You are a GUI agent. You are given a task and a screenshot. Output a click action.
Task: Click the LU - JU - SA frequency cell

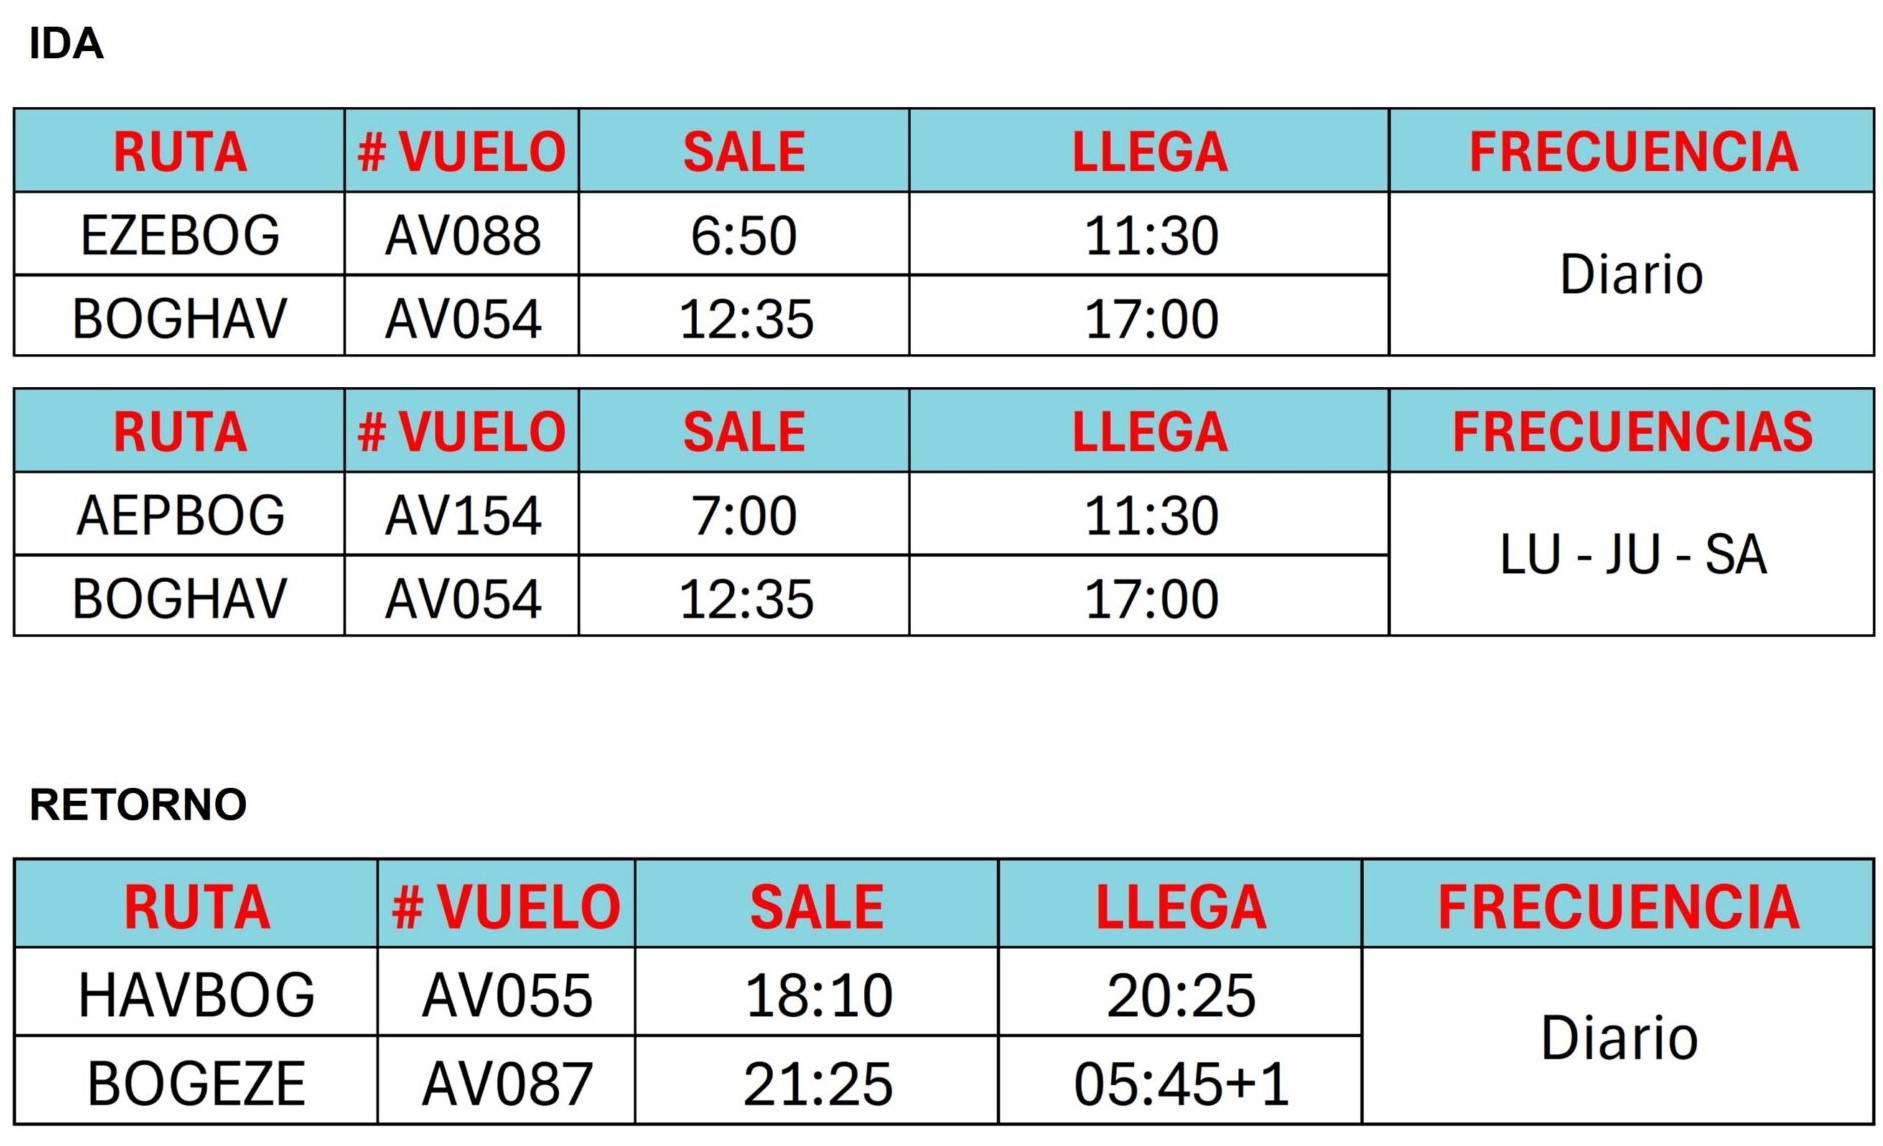point(1633,554)
